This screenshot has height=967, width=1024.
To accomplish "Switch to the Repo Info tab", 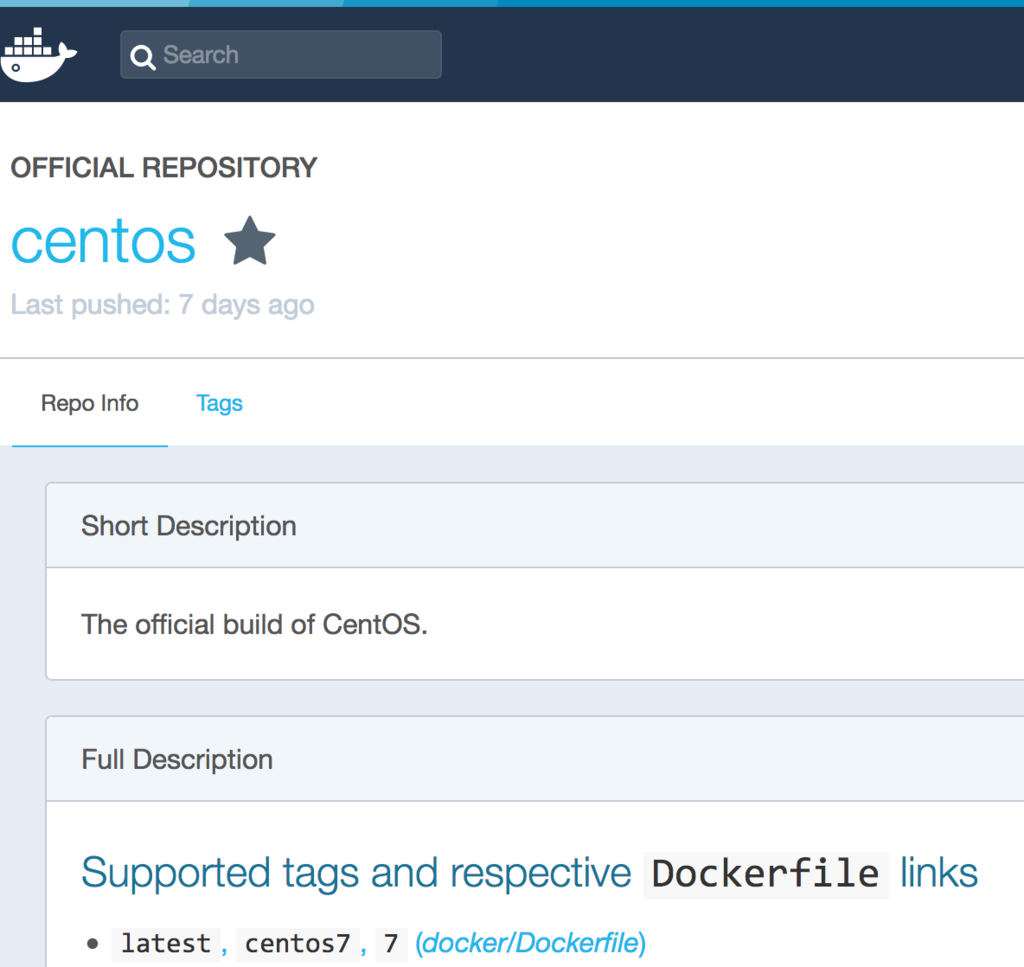I will pyautogui.click(x=89, y=404).
